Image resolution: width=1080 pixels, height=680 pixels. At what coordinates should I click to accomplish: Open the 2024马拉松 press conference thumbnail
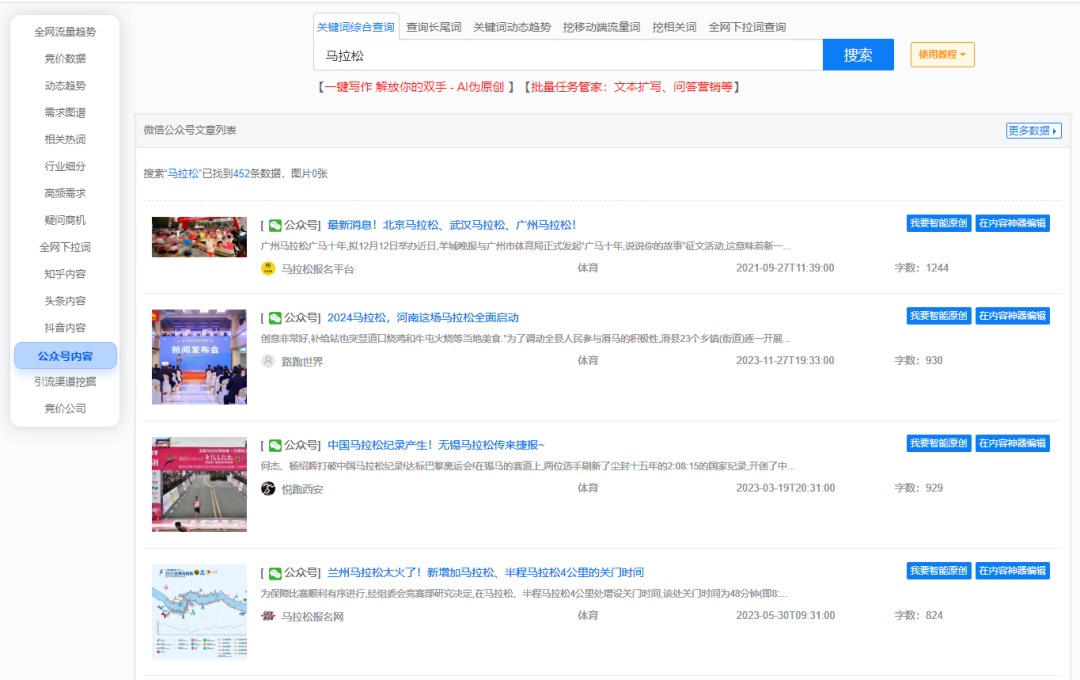199,357
